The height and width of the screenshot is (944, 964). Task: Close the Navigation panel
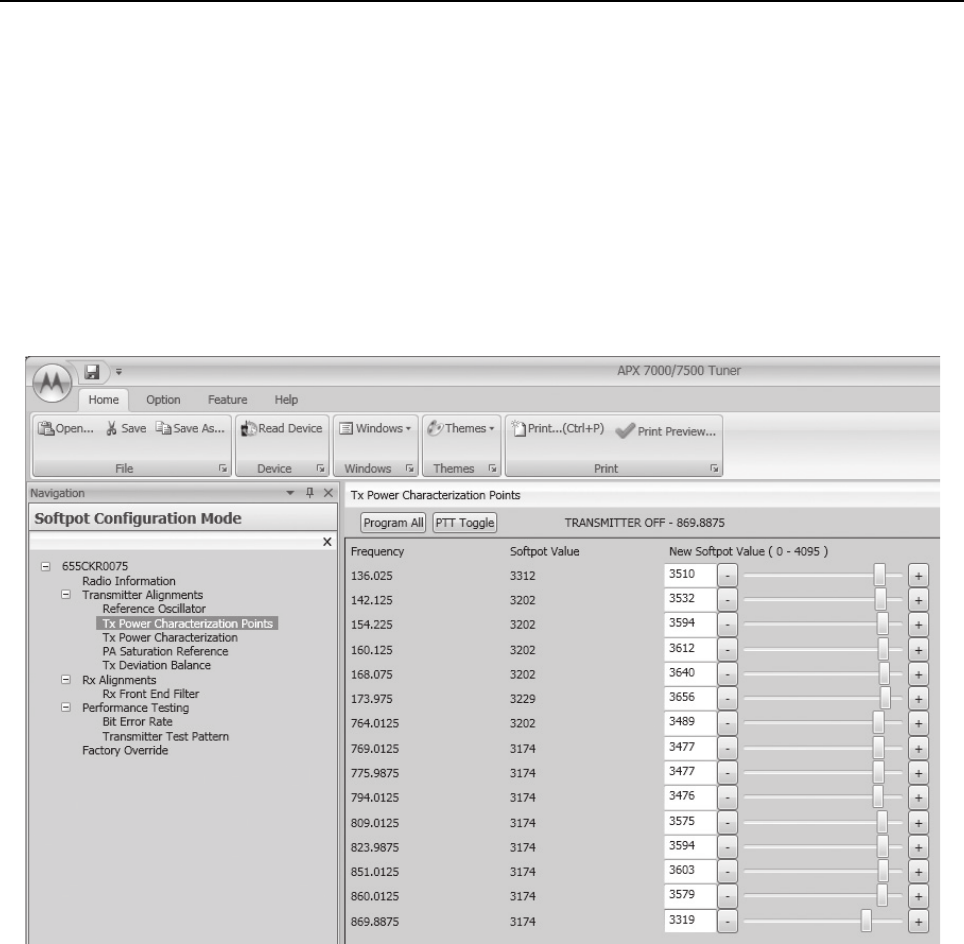328,493
